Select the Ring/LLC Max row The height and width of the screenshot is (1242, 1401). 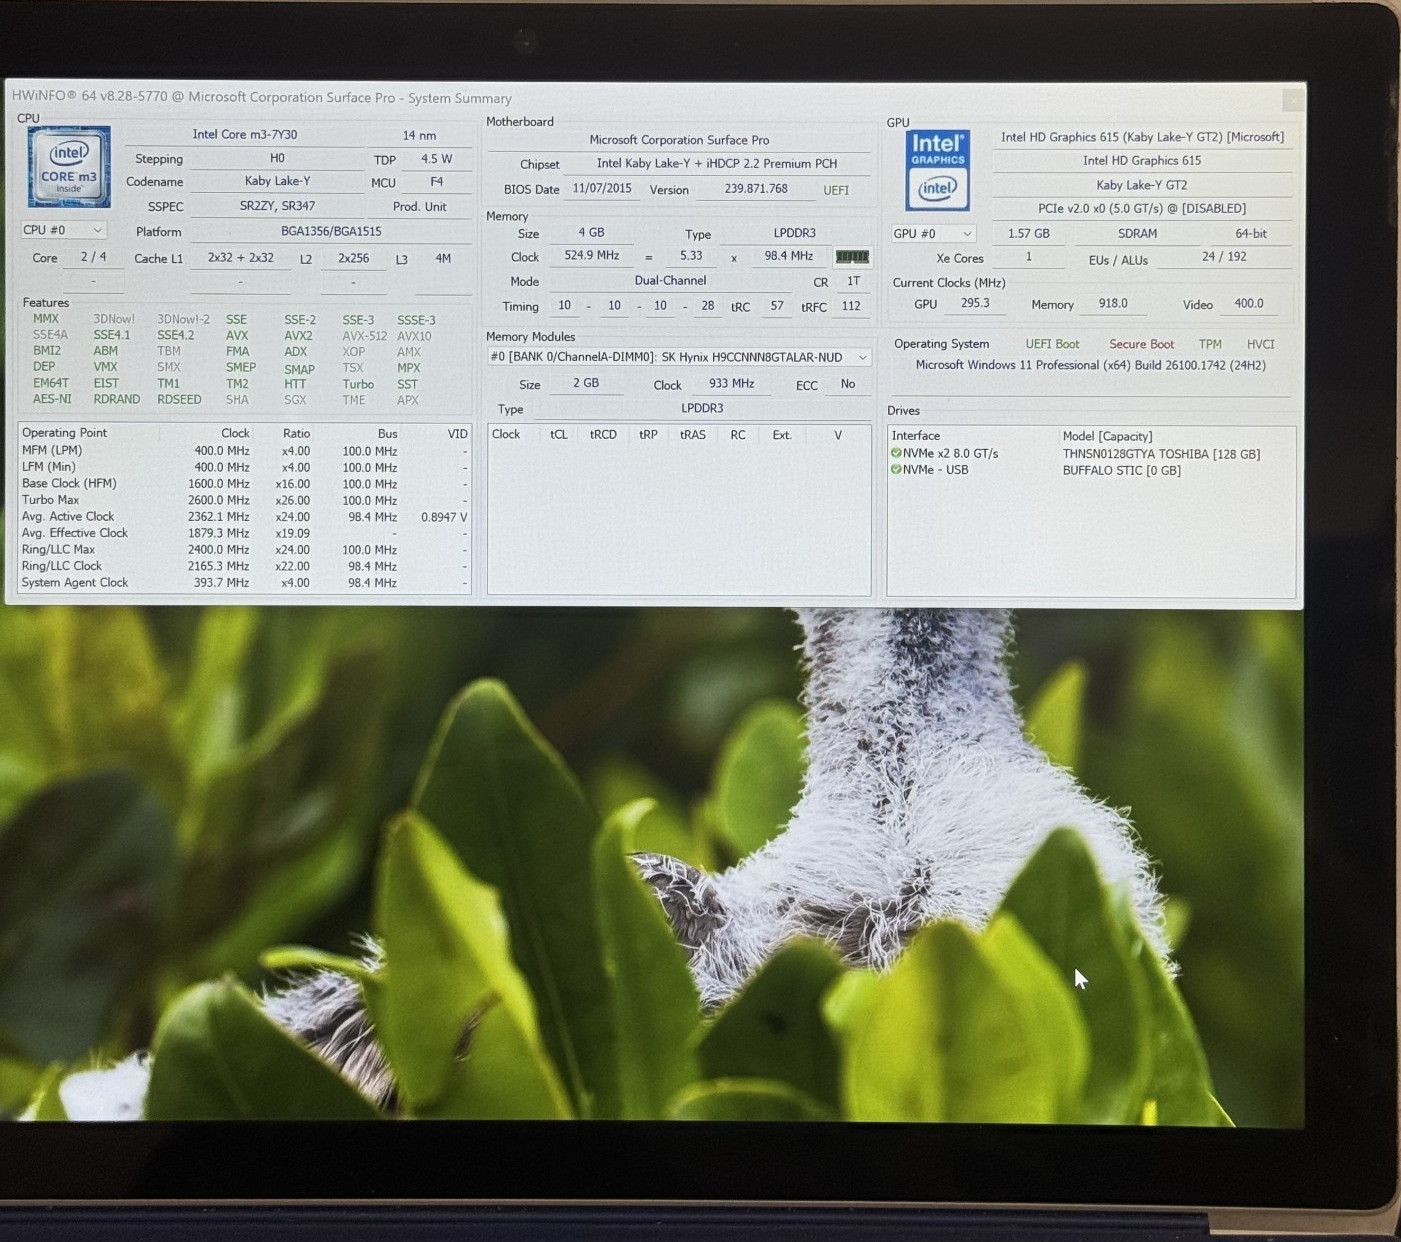pos(244,550)
